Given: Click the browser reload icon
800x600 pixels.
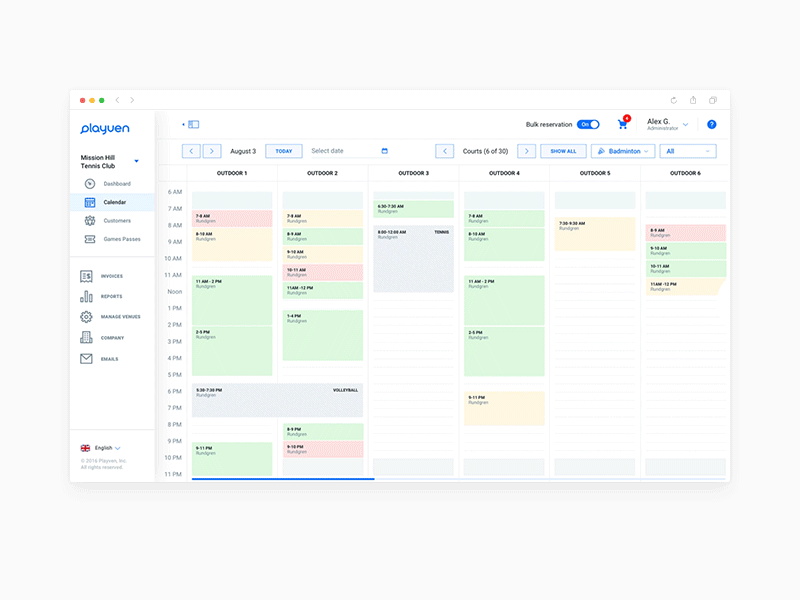Looking at the screenshot, I should coord(673,101).
